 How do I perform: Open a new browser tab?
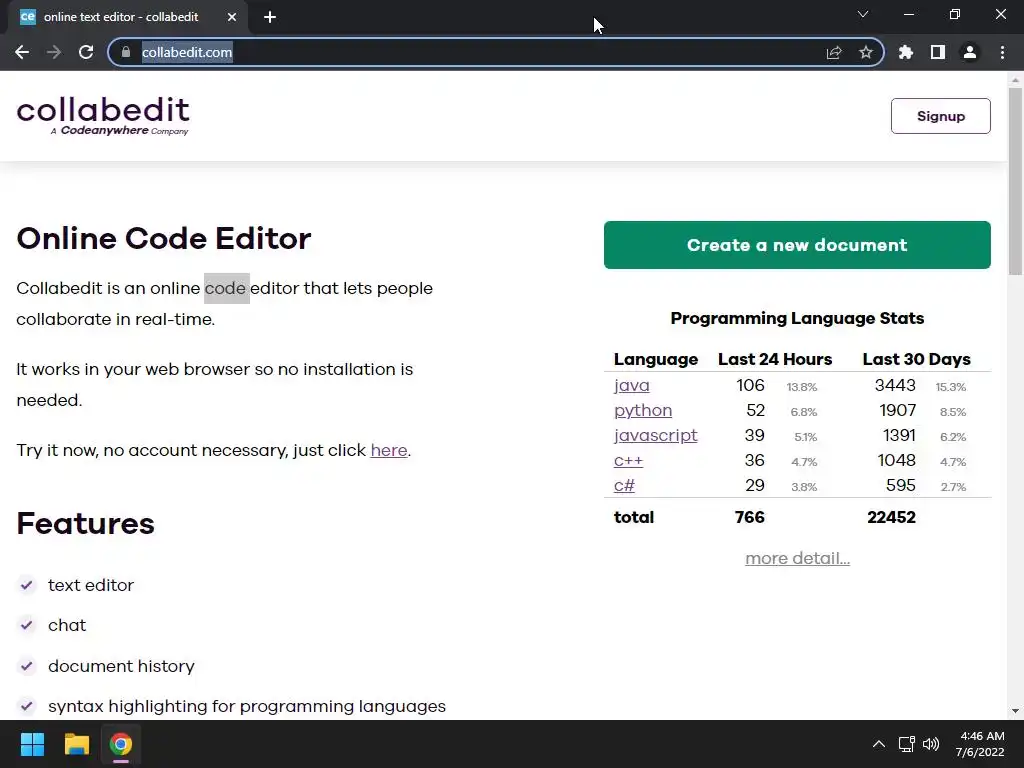(270, 17)
